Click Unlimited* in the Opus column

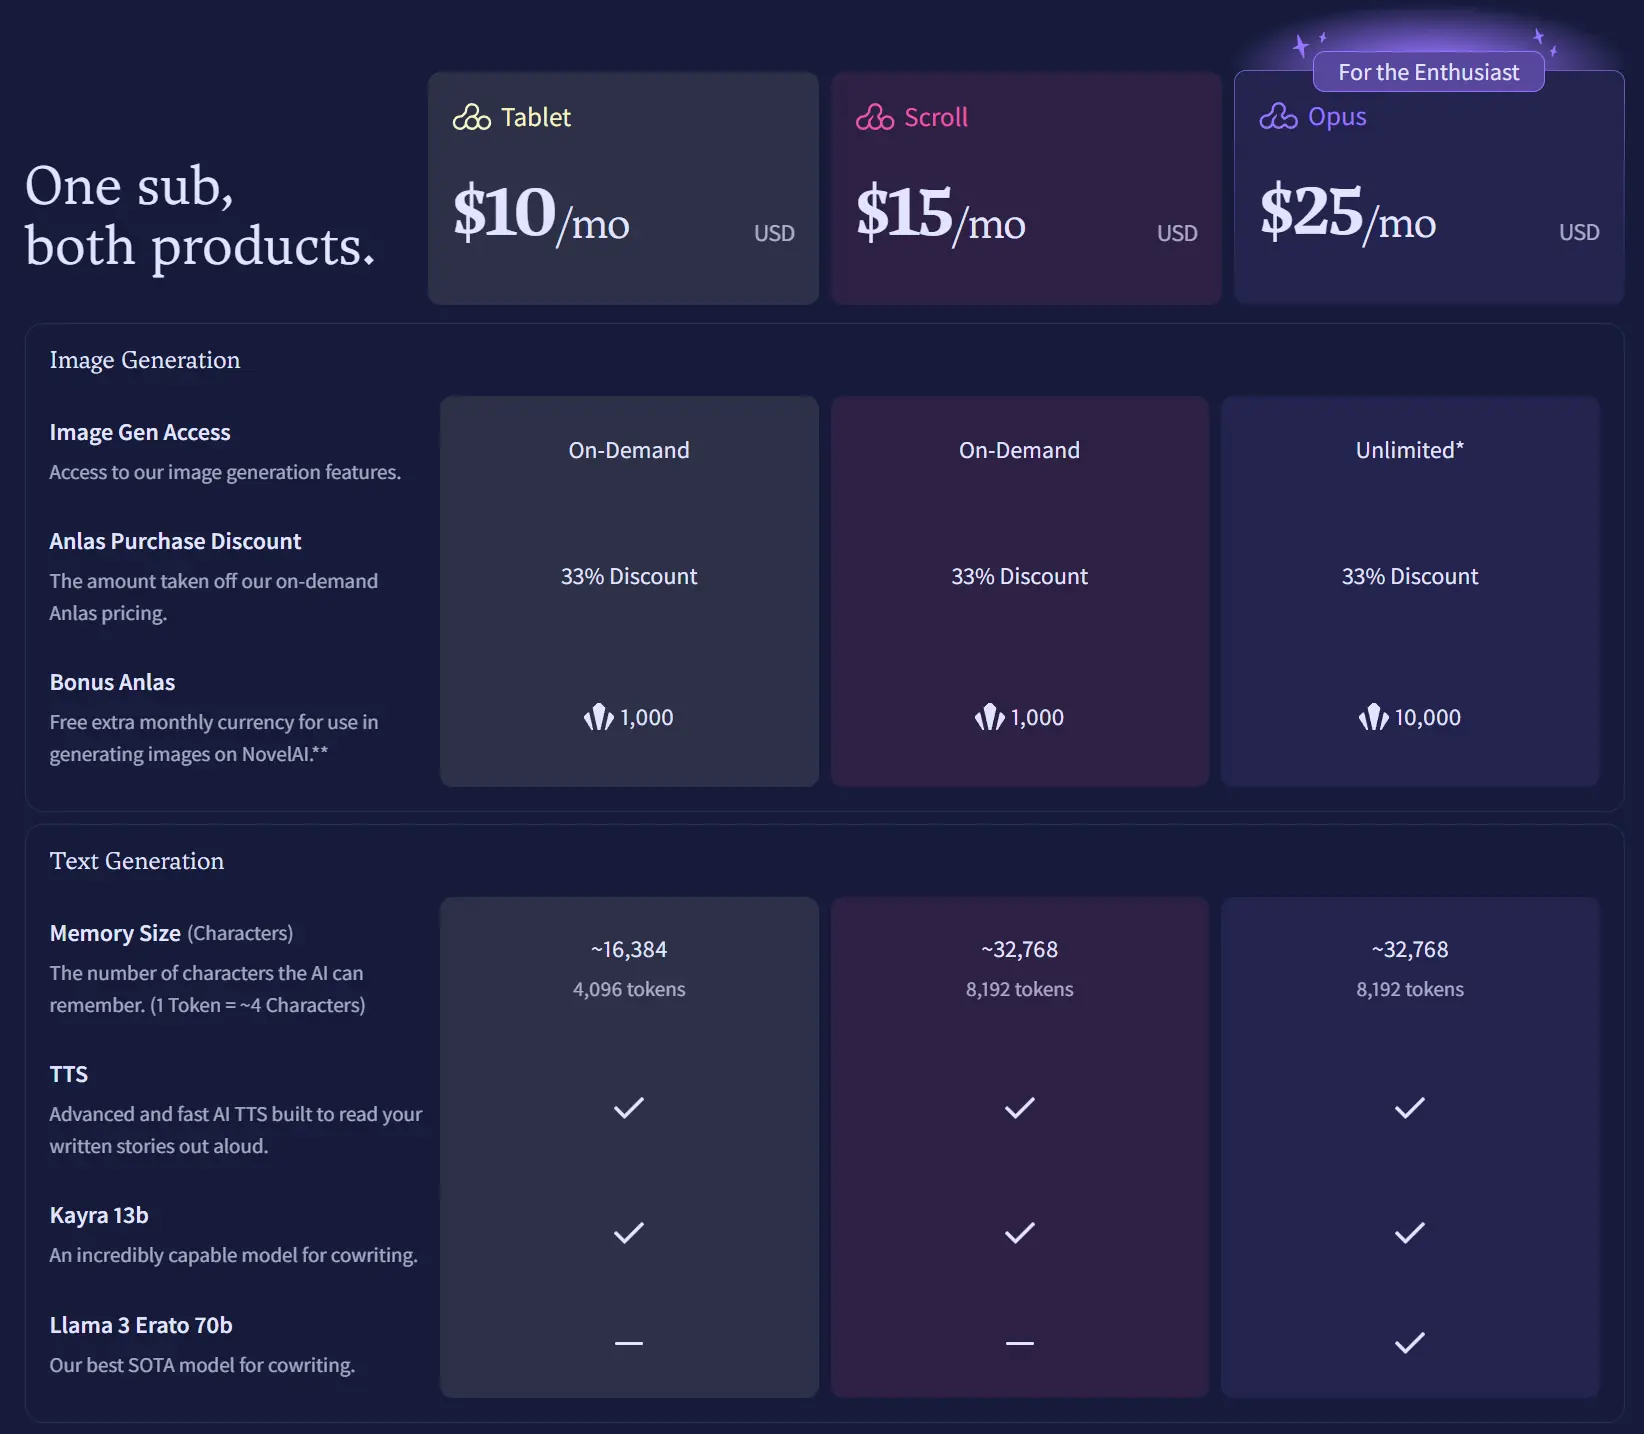coord(1410,450)
